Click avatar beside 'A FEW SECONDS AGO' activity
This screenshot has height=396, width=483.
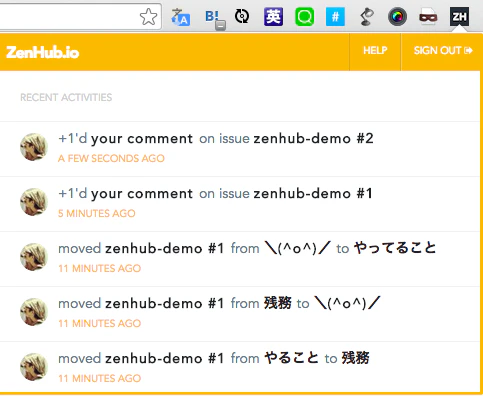tap(34, 147)
